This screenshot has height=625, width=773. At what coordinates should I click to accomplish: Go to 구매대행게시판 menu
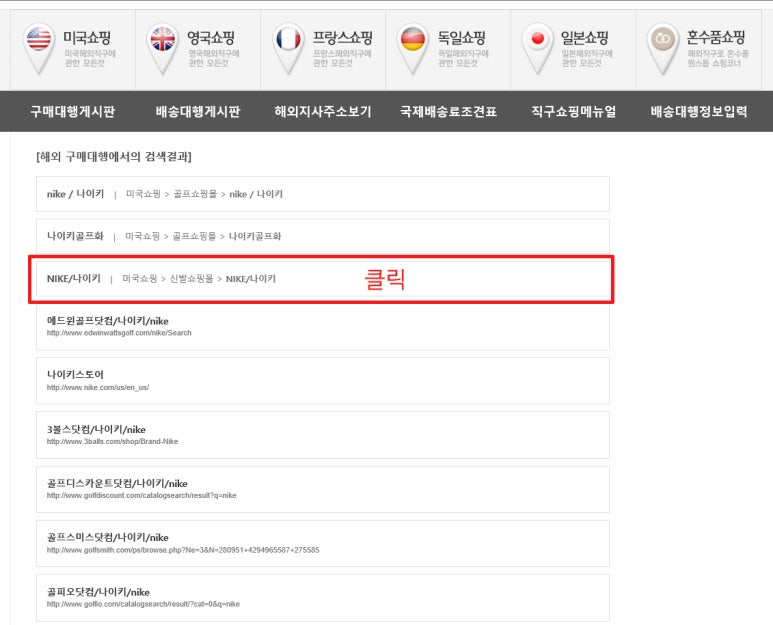click(73, 111)
